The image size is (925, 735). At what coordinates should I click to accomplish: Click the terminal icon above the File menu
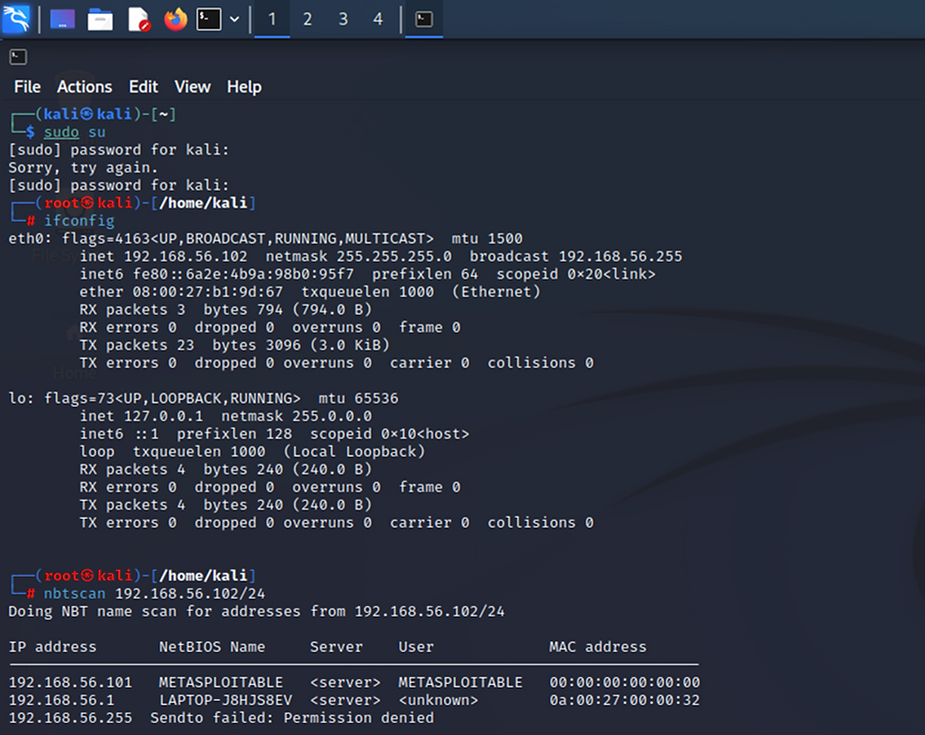17,56
